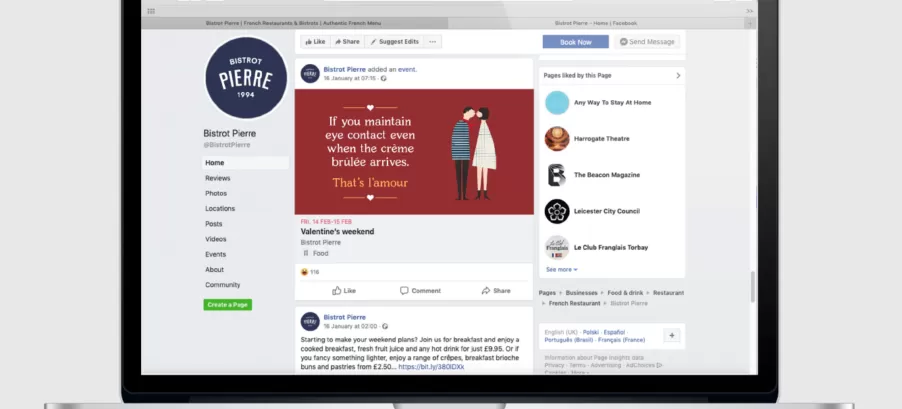902x409 pixels.
Task: Switch to Bistrot Pierre Home Facebook tab
Action: point(596,24)
